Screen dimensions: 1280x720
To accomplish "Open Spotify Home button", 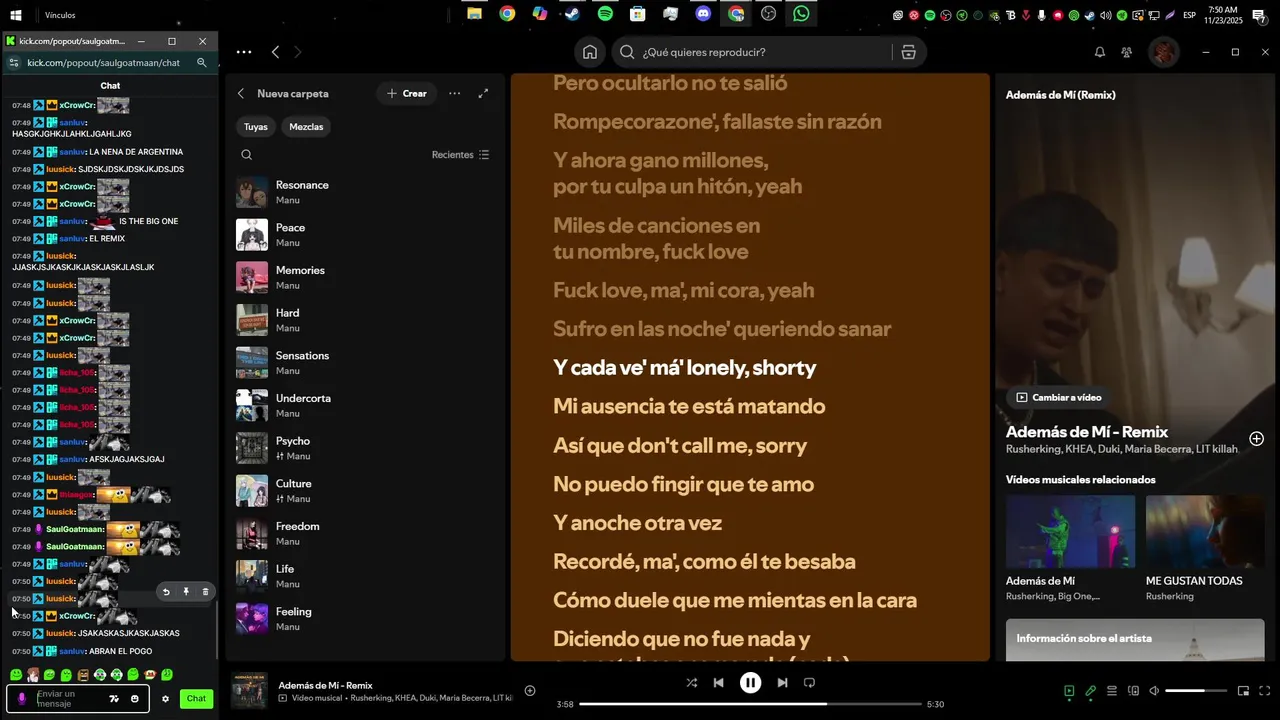I will (590, 52).
